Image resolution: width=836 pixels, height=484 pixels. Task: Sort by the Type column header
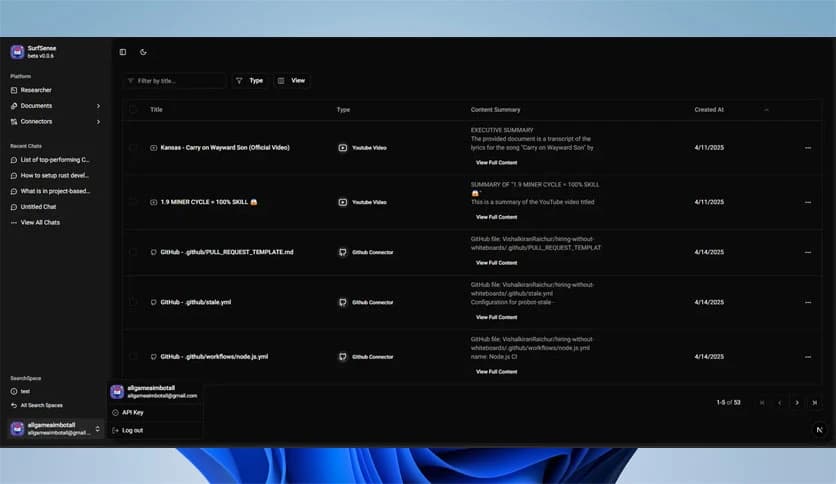pos(343,109)
